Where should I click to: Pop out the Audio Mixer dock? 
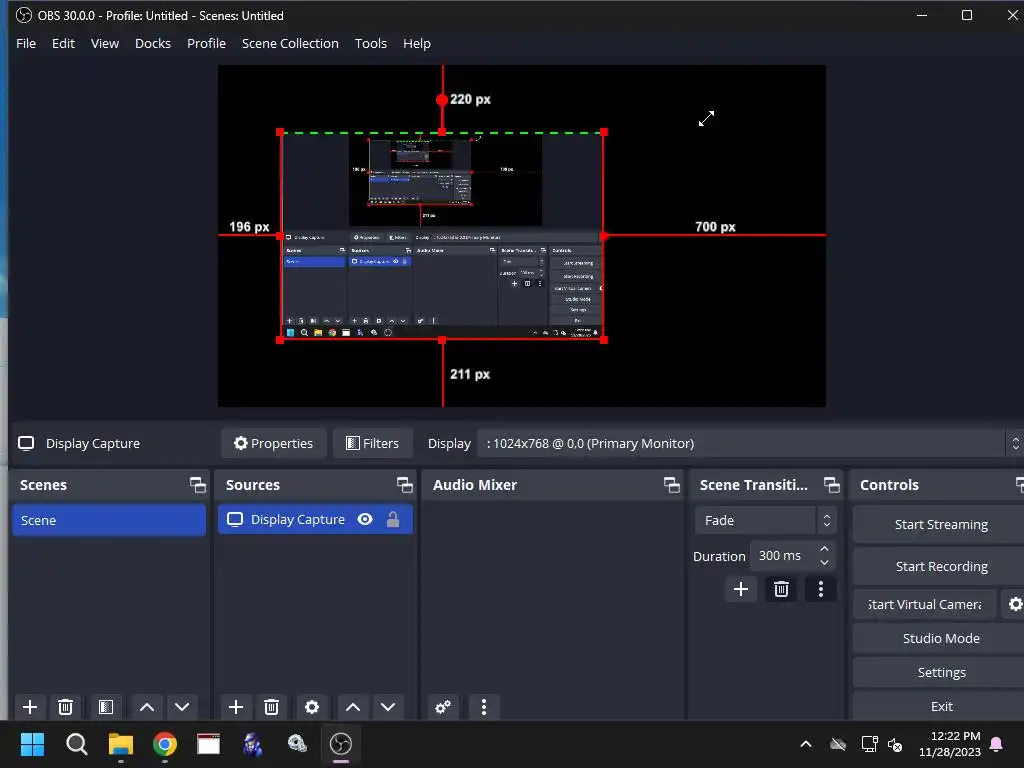pyautogui.click(x=671, y=485)
